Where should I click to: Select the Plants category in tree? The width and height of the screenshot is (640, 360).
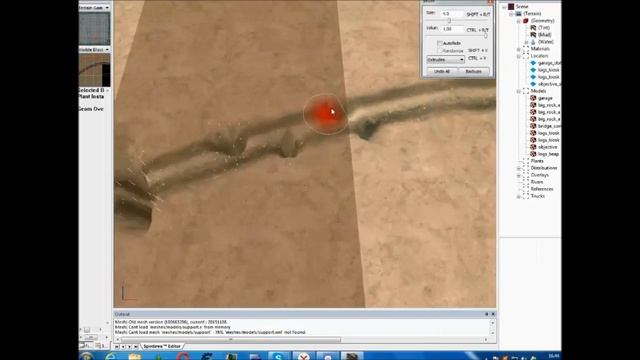pos(537,161)
